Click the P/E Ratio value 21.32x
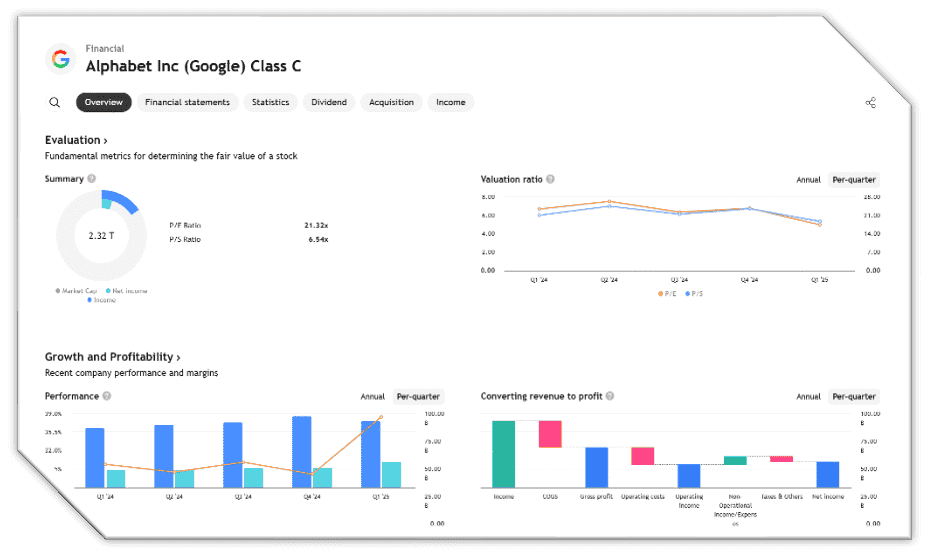The width and height of the screenshot is (928, 556). 316,226
